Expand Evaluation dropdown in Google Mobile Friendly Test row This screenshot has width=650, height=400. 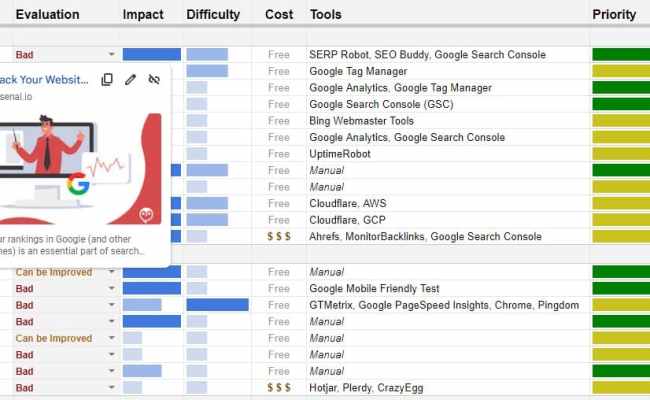coord(112,288)
